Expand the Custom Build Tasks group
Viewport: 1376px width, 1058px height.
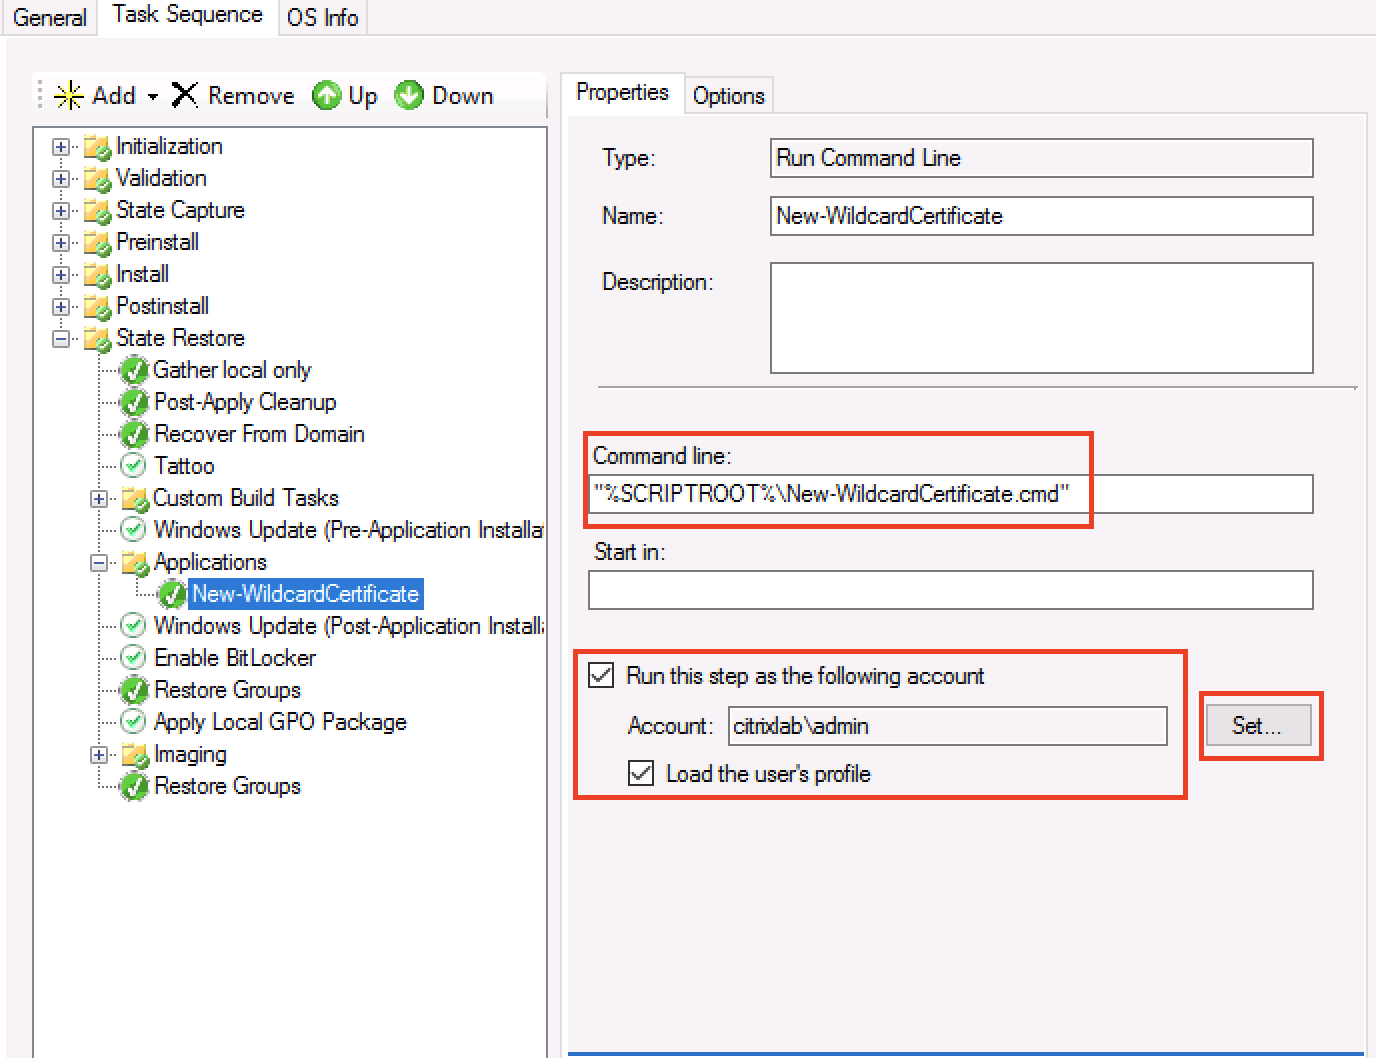tap(98, 499)
